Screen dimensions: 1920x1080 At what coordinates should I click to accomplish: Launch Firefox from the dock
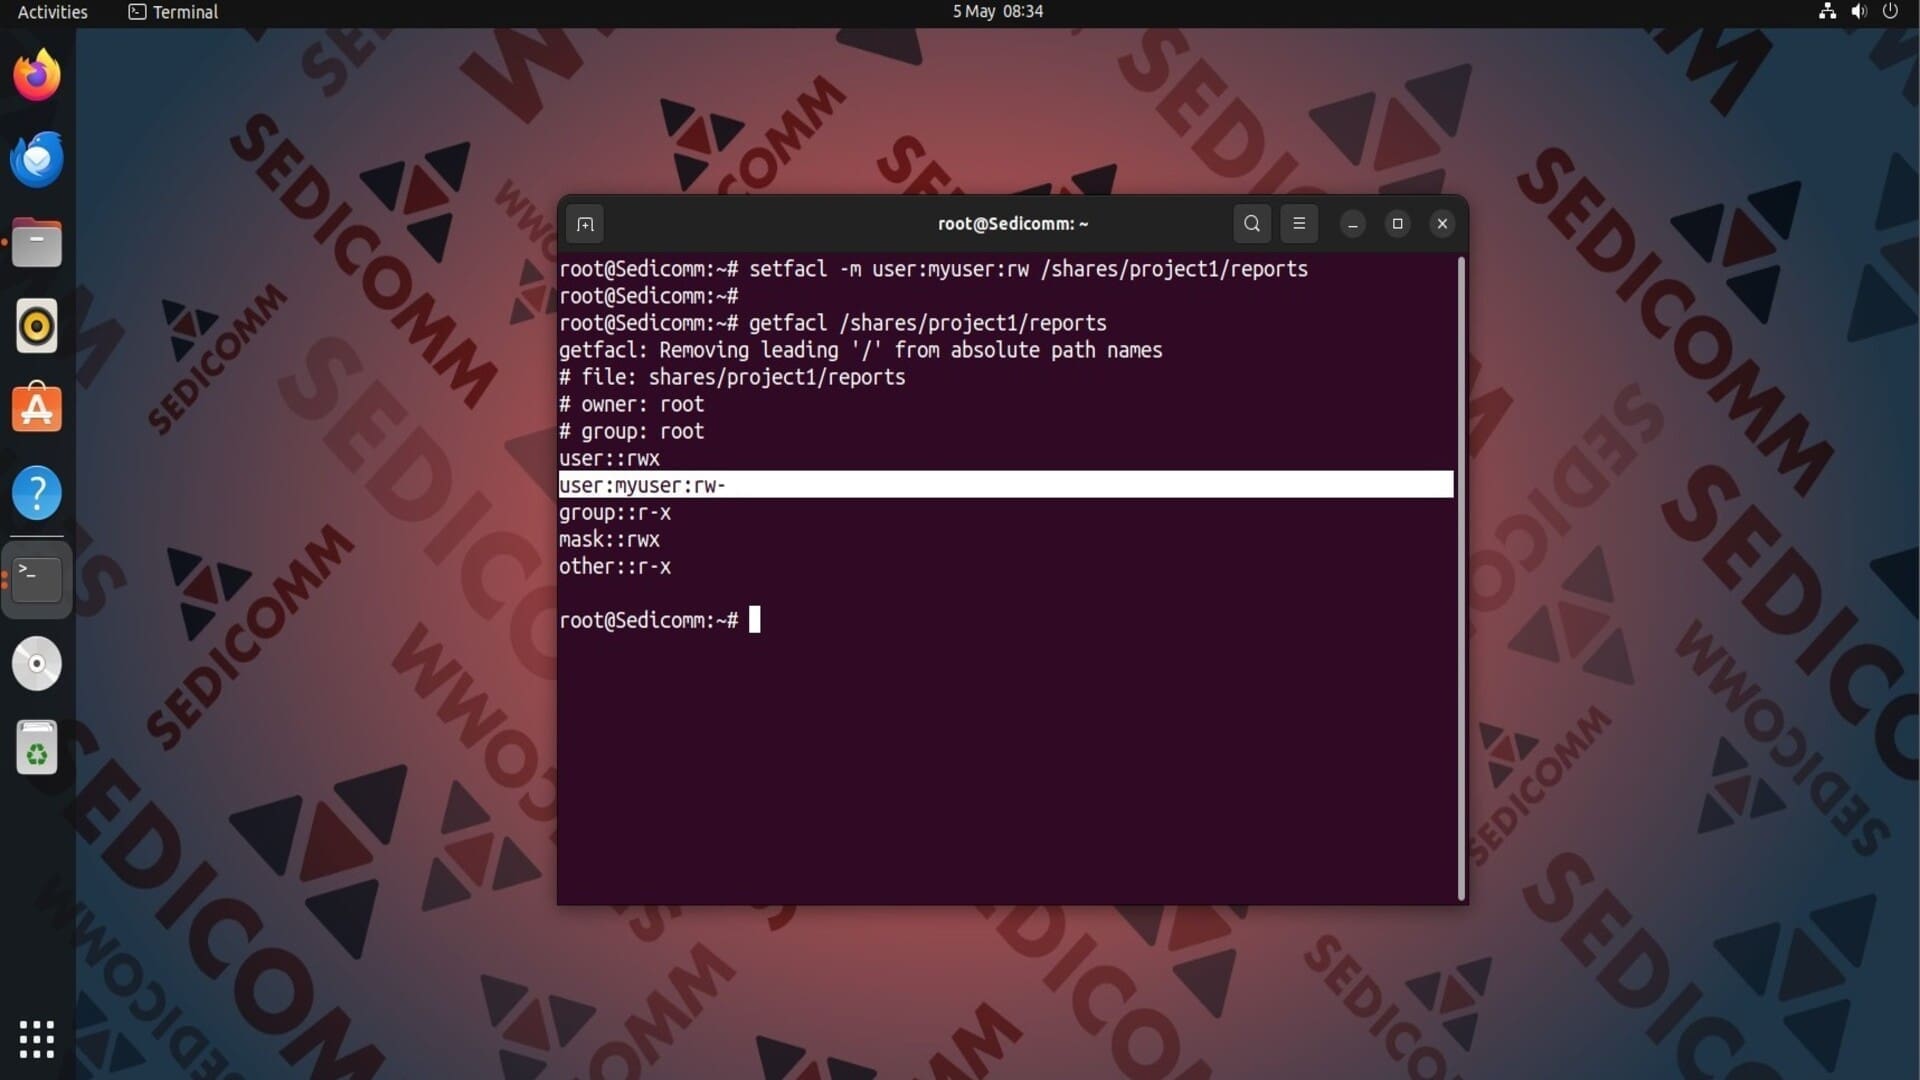(x=37, y=76)
